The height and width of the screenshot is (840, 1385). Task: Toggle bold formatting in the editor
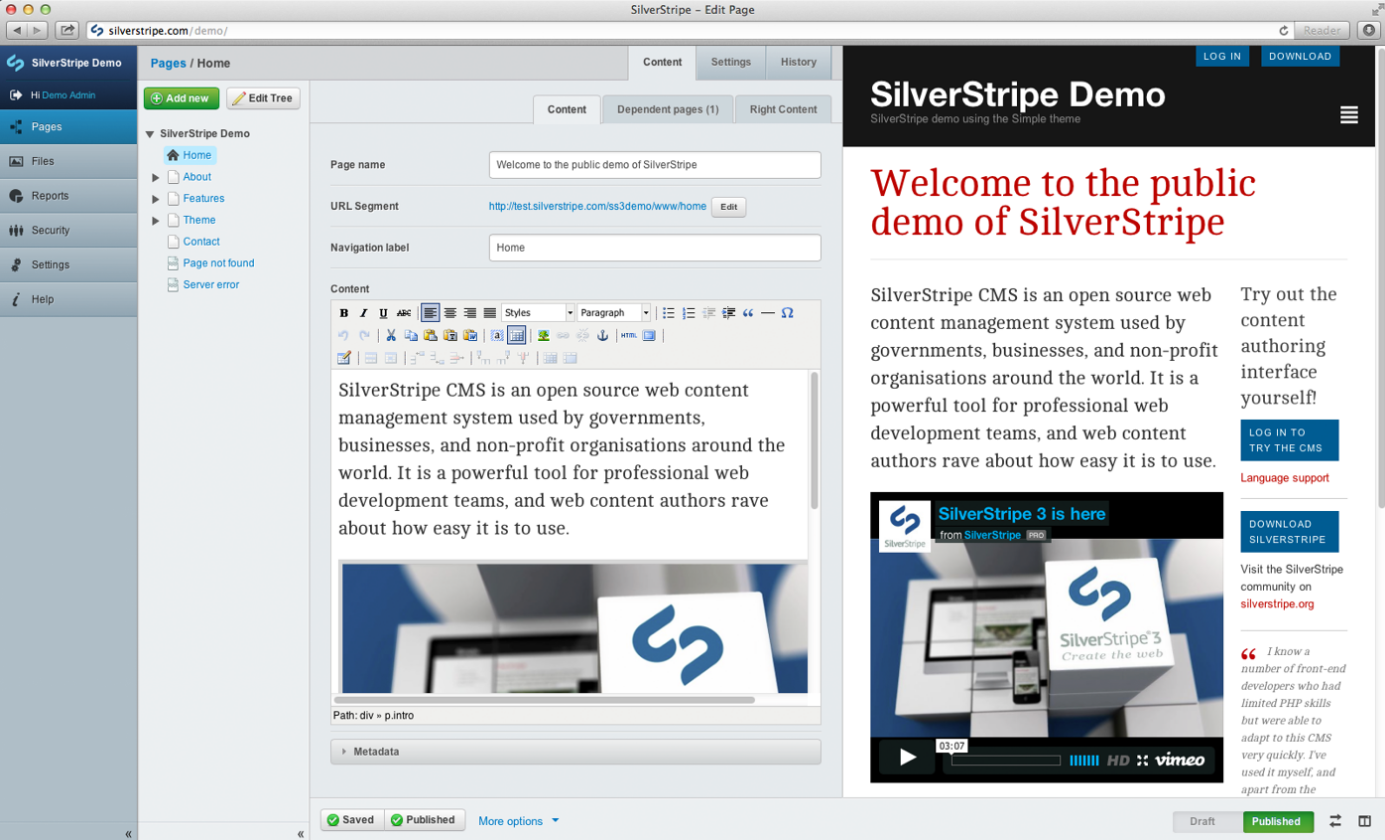pos(344,313)
